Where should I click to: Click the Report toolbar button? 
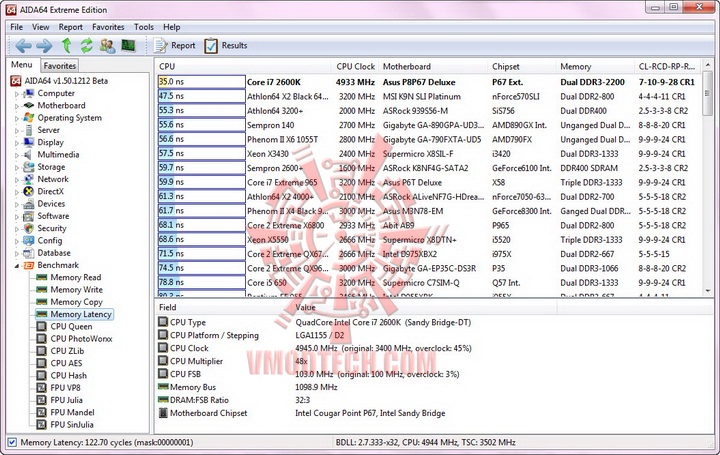174,45
